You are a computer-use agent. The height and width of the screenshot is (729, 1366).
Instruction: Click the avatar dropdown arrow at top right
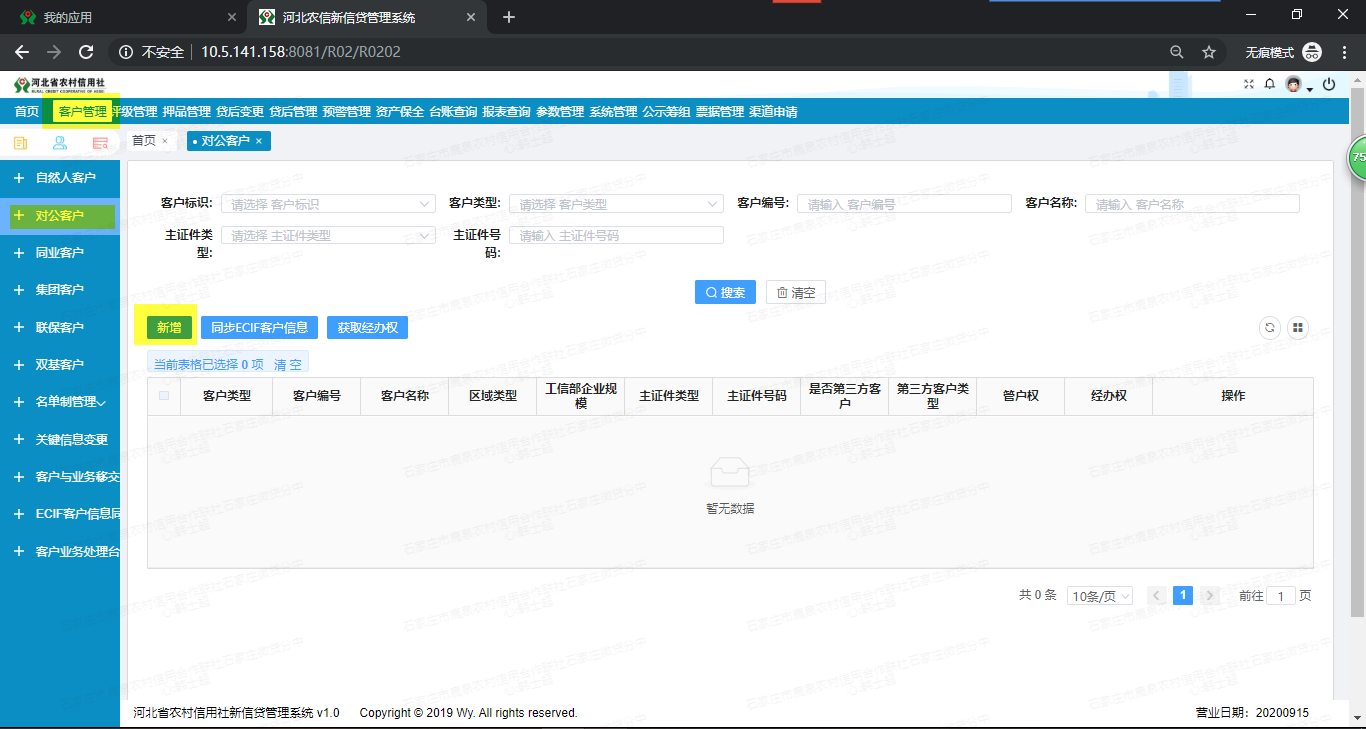[1310, 90]
